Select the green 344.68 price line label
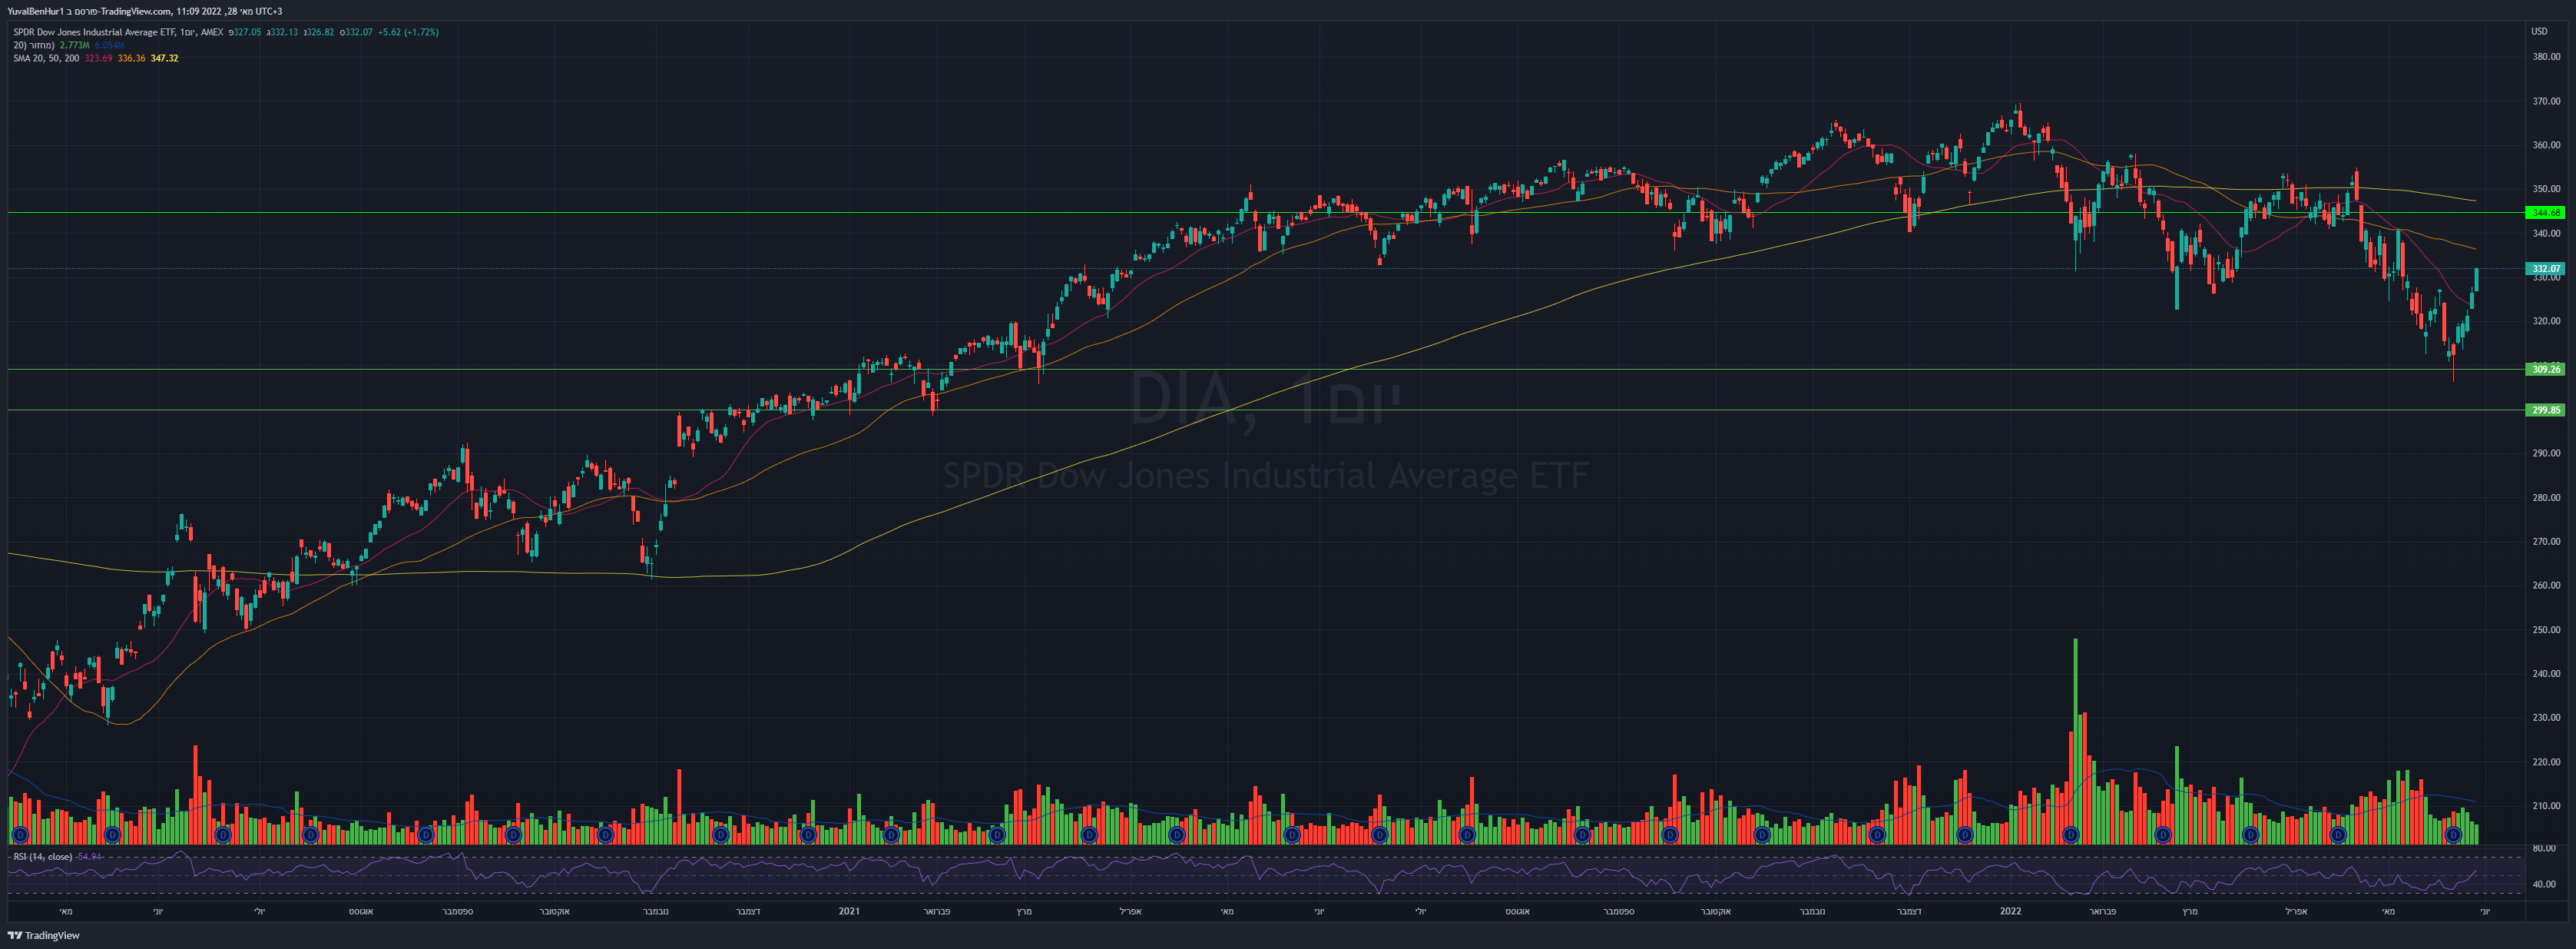This screenshot has height=949, width=2576. [x=2545, y=213]
